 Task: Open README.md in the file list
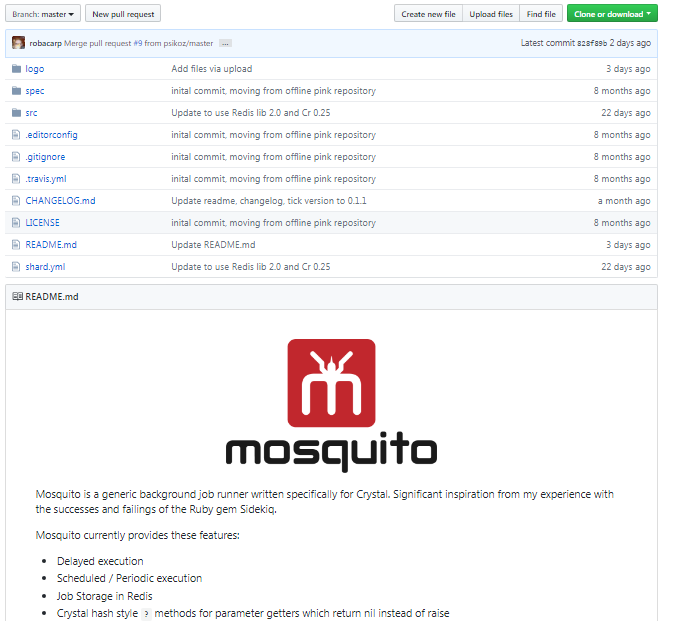(x=51, y=245)
